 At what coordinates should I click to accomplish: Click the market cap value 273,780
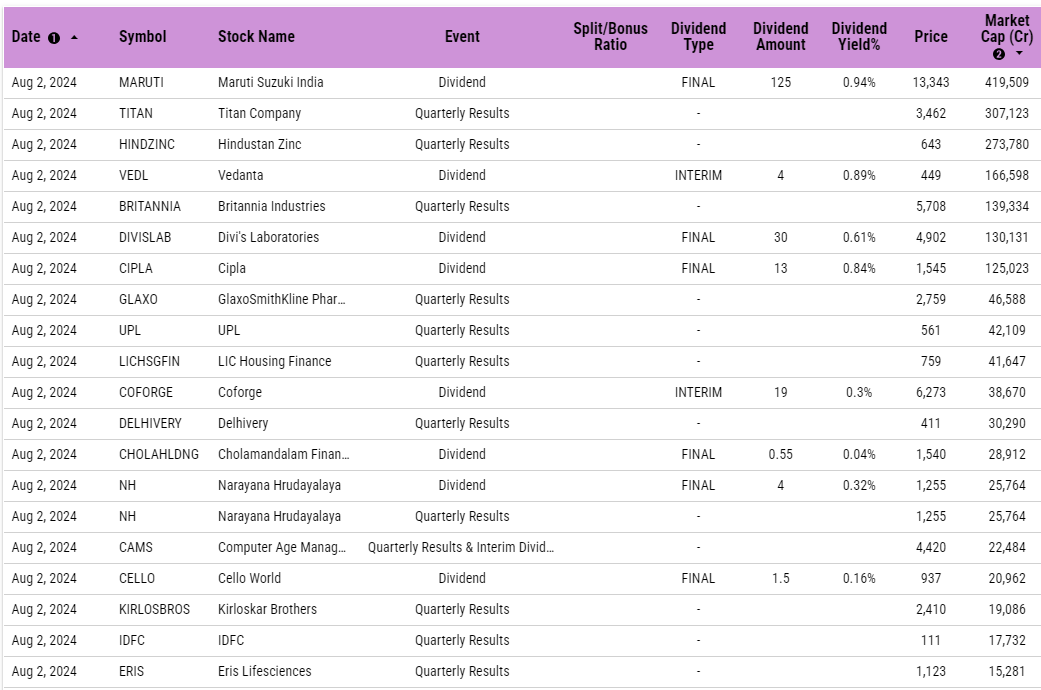pyautogui.click(x=1007, y=144)
